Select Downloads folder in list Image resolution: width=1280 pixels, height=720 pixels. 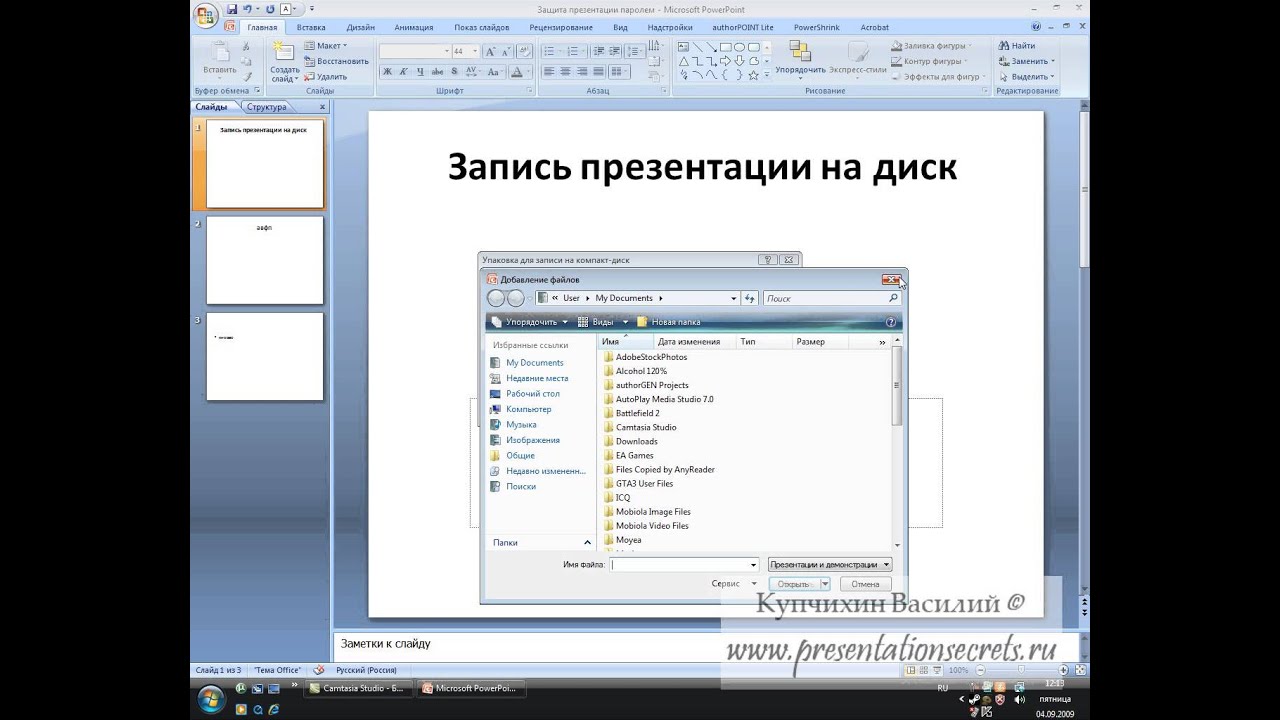click(x=636, y=441)
